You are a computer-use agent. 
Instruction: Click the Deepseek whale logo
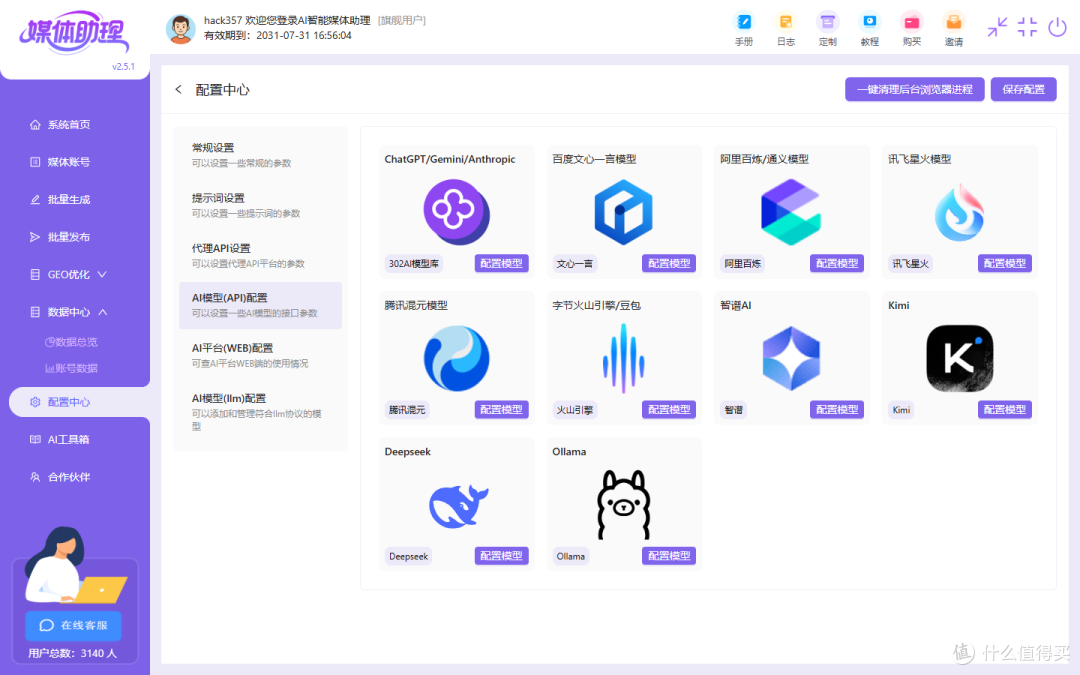pos(459,506)
